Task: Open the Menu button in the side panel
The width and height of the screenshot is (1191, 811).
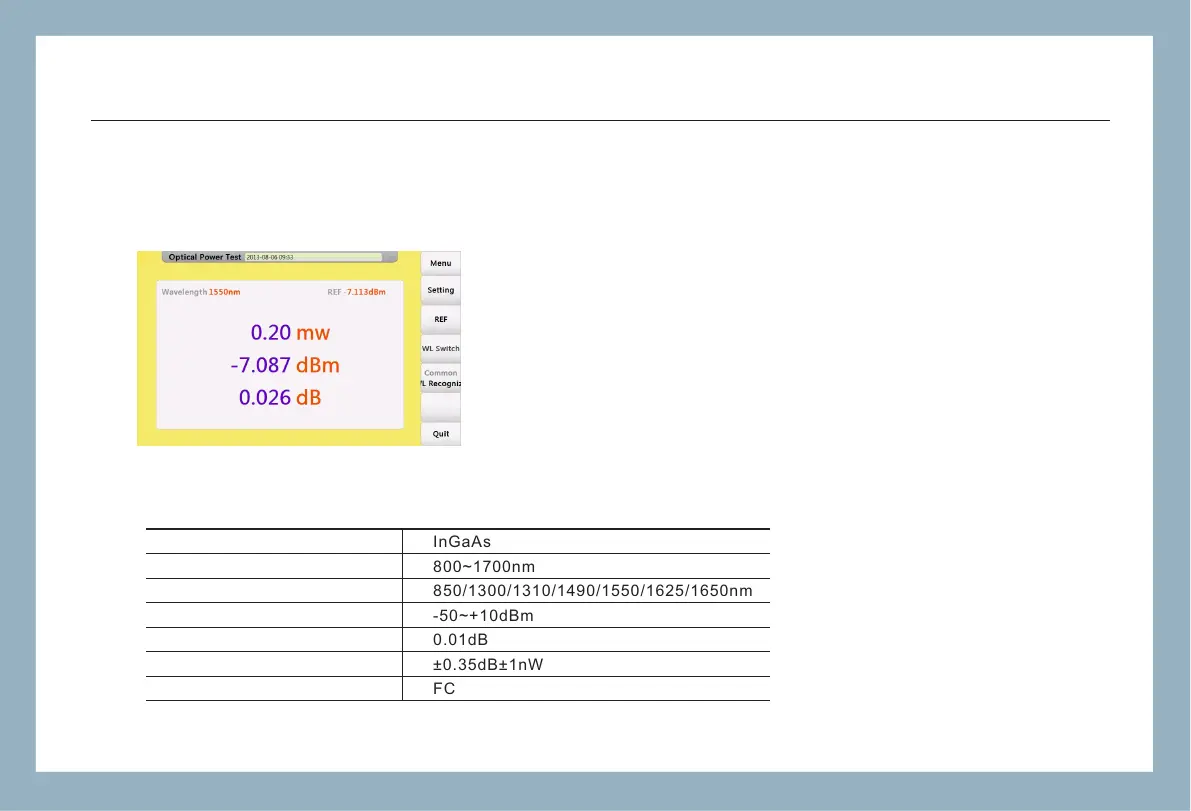Action: click(441, 263)
